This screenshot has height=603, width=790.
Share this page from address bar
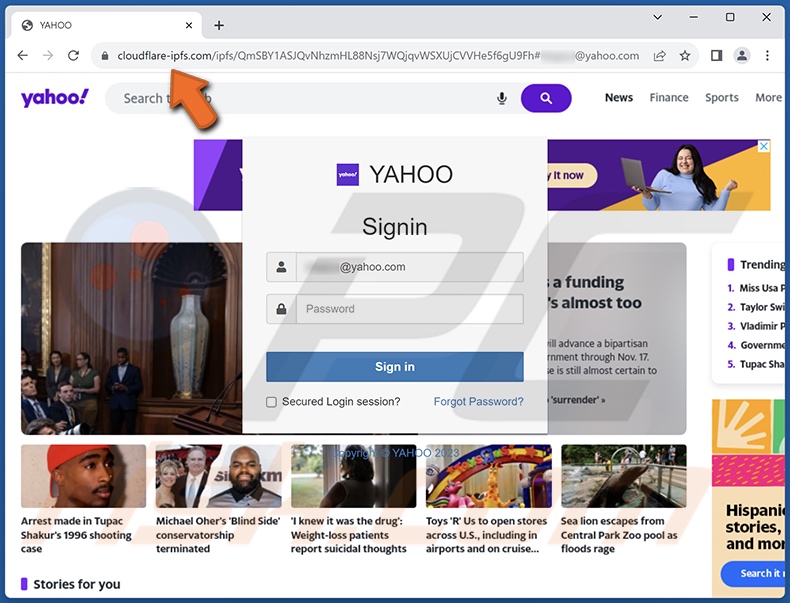660,55
